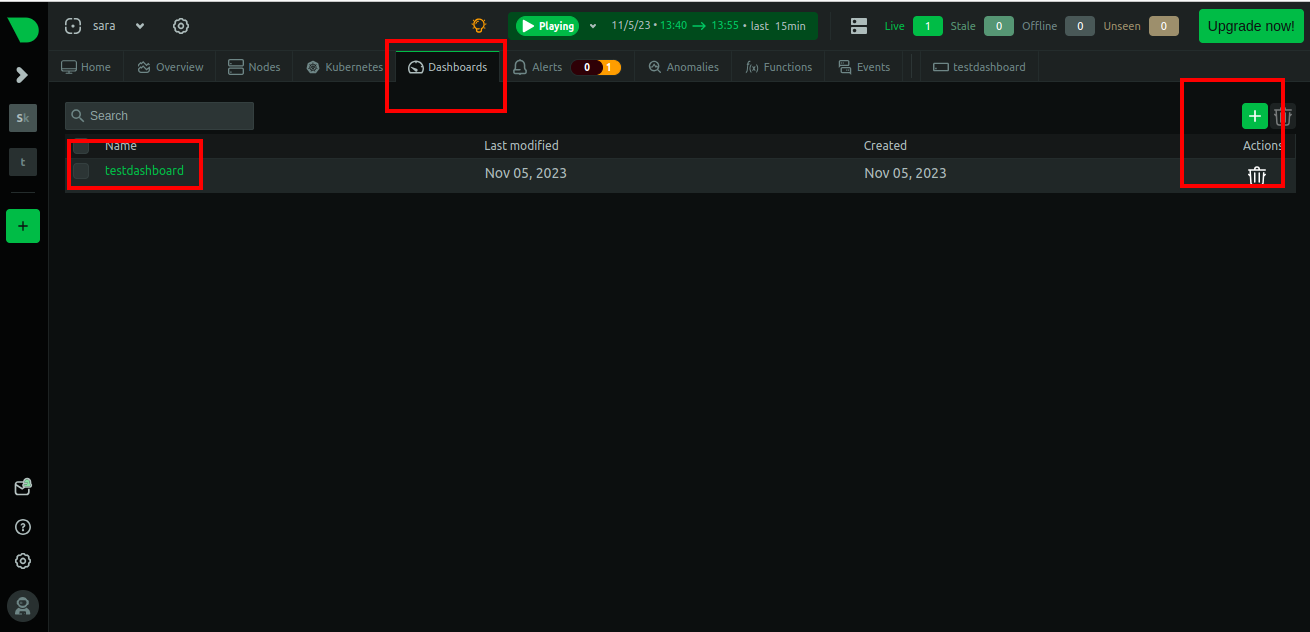The width and height of the screenshot is (1310, 632).
Task: Click the lightbulb insights icon
Action: tap(479, 26)
